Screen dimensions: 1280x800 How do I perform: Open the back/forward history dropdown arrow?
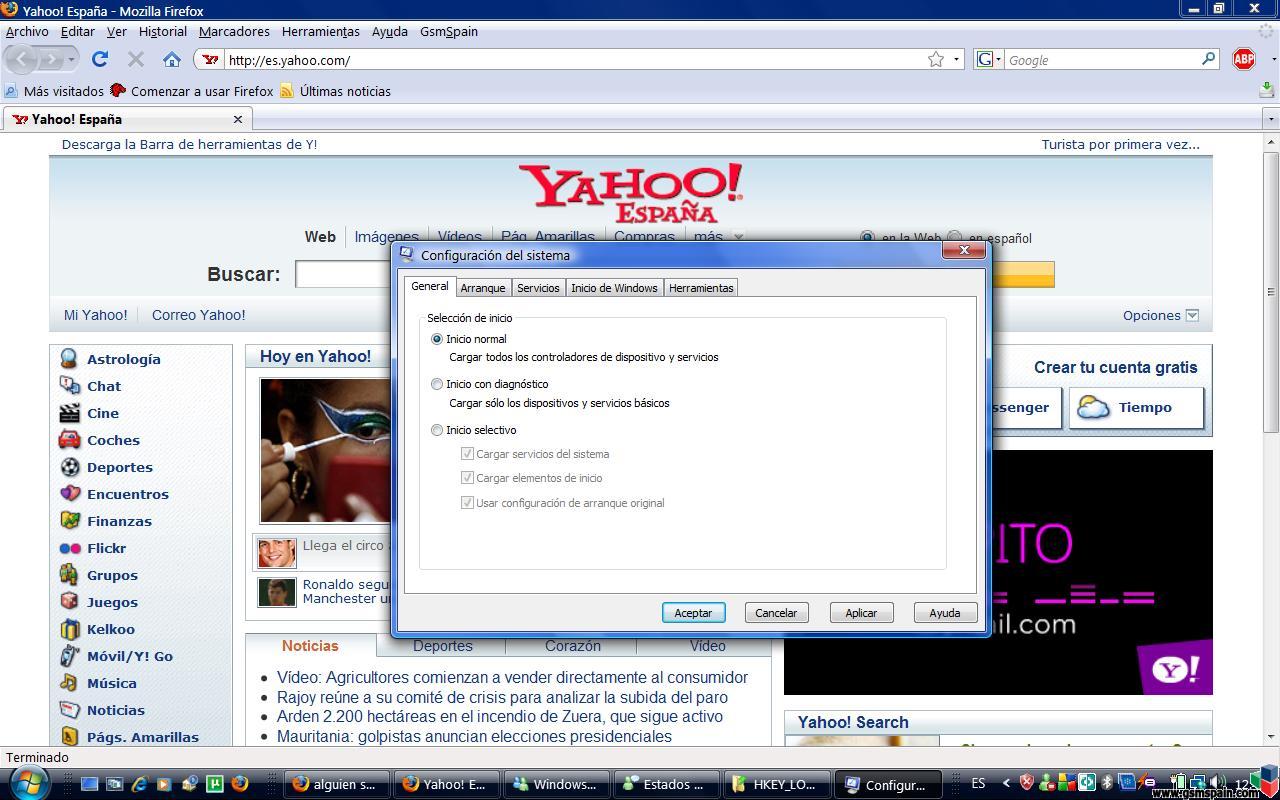coord(72,60)
